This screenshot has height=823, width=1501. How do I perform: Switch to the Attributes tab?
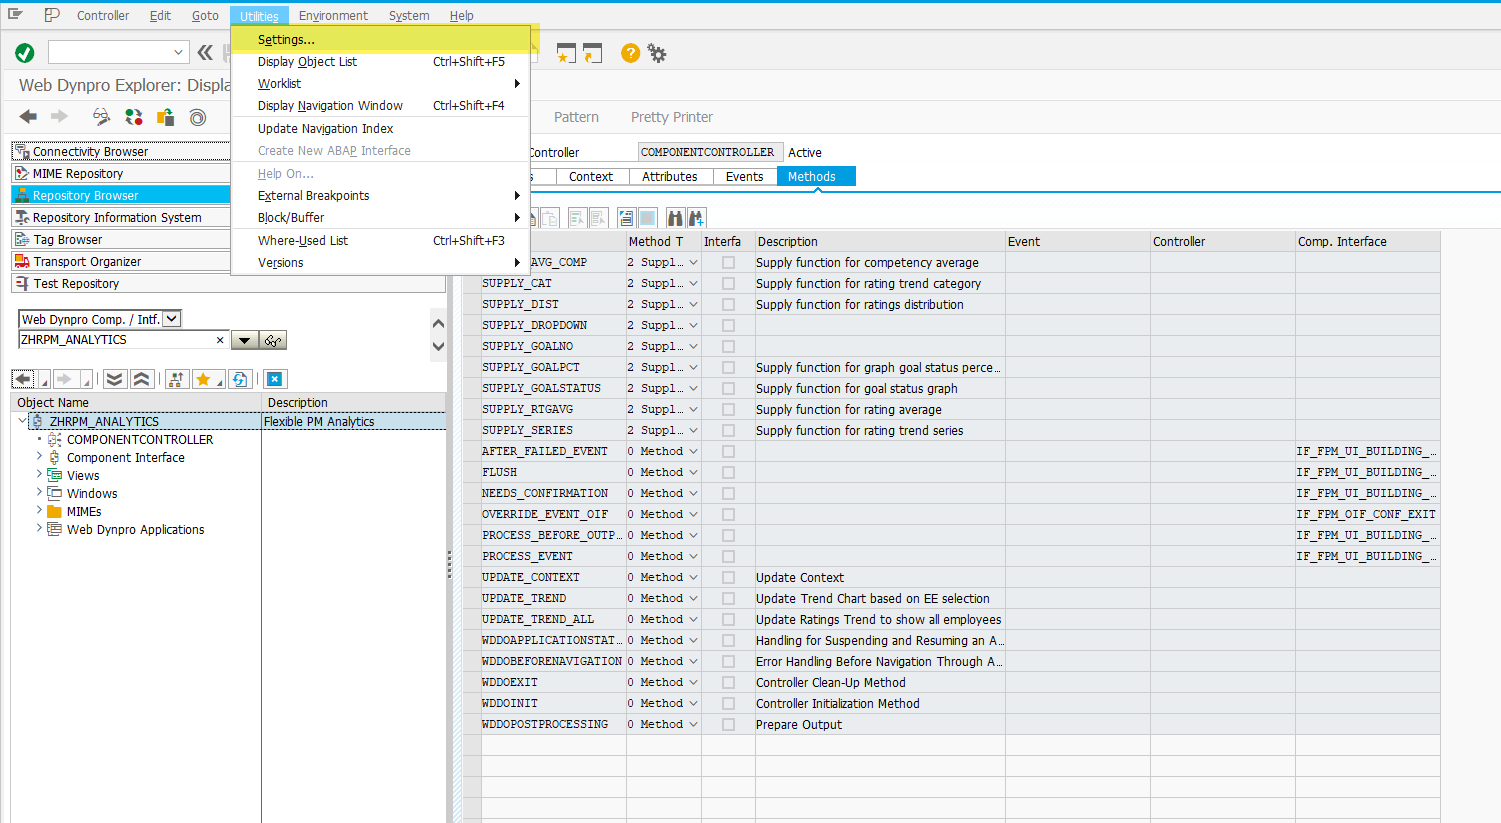[x=670, y=176]
